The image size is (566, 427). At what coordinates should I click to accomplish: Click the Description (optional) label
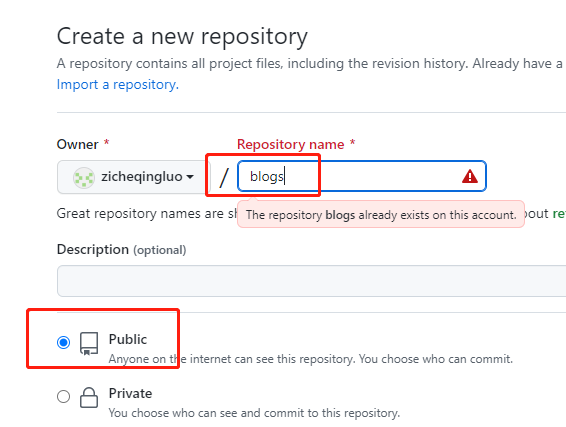tap(122, 249)
